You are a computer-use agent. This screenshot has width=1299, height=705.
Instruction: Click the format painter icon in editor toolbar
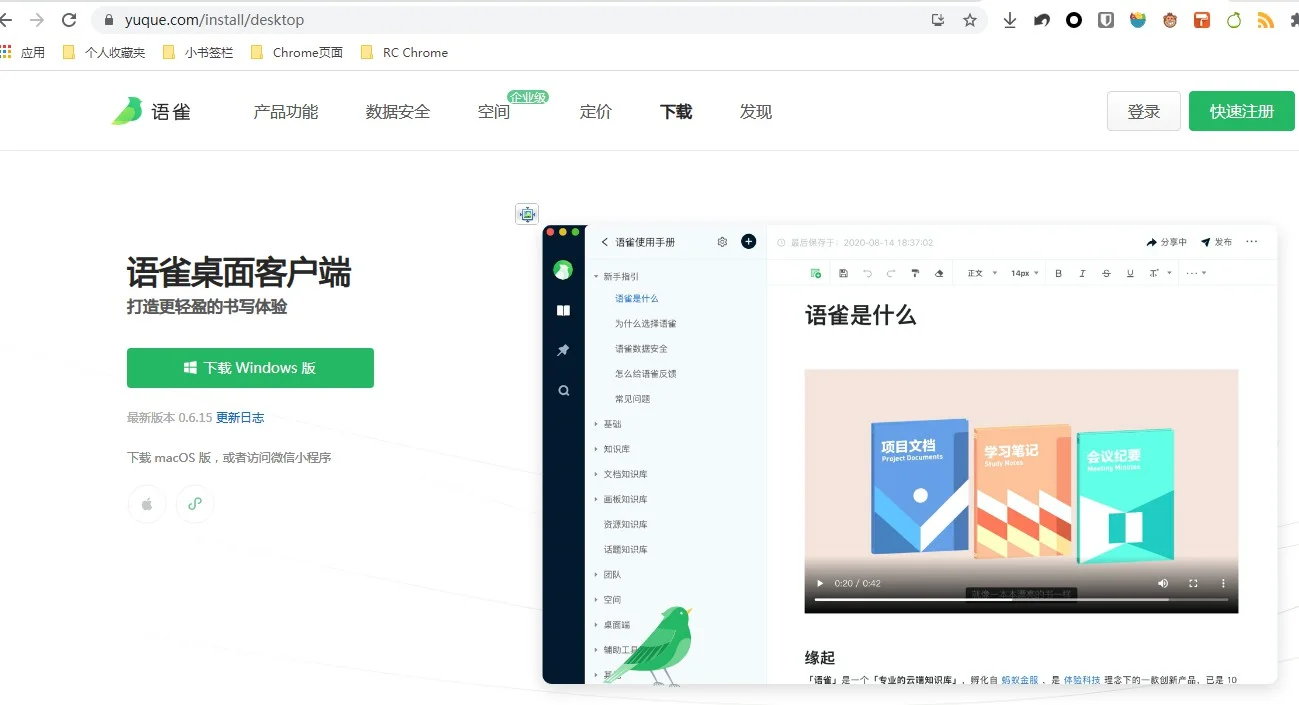pos(915,273)
